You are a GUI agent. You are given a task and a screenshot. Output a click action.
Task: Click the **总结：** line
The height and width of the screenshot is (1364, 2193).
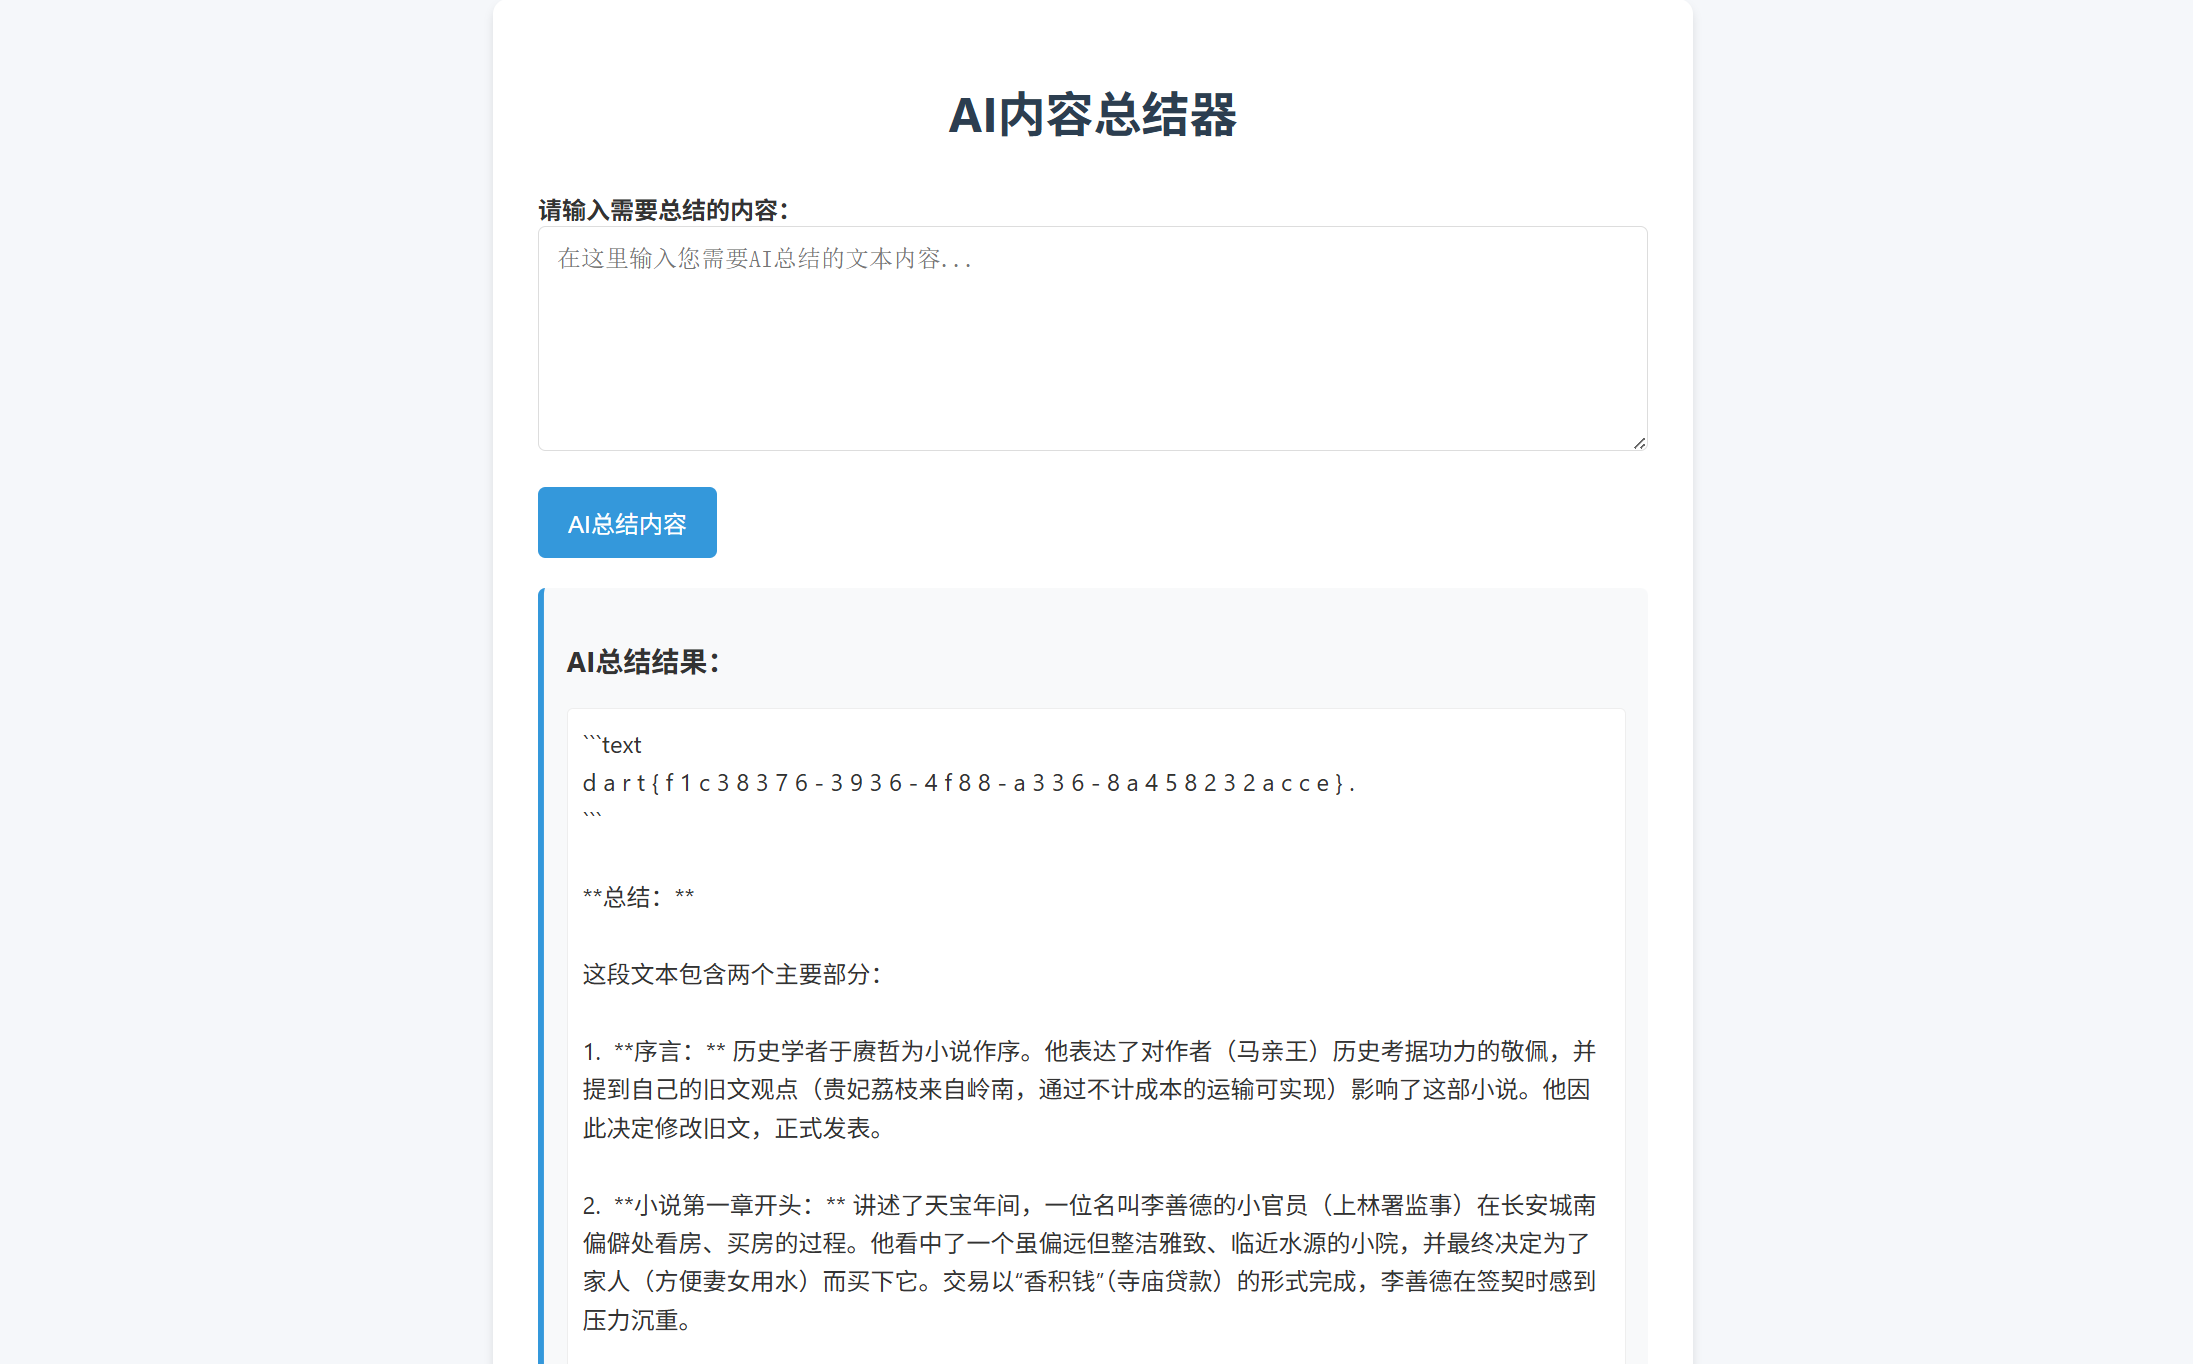point(638,897)
